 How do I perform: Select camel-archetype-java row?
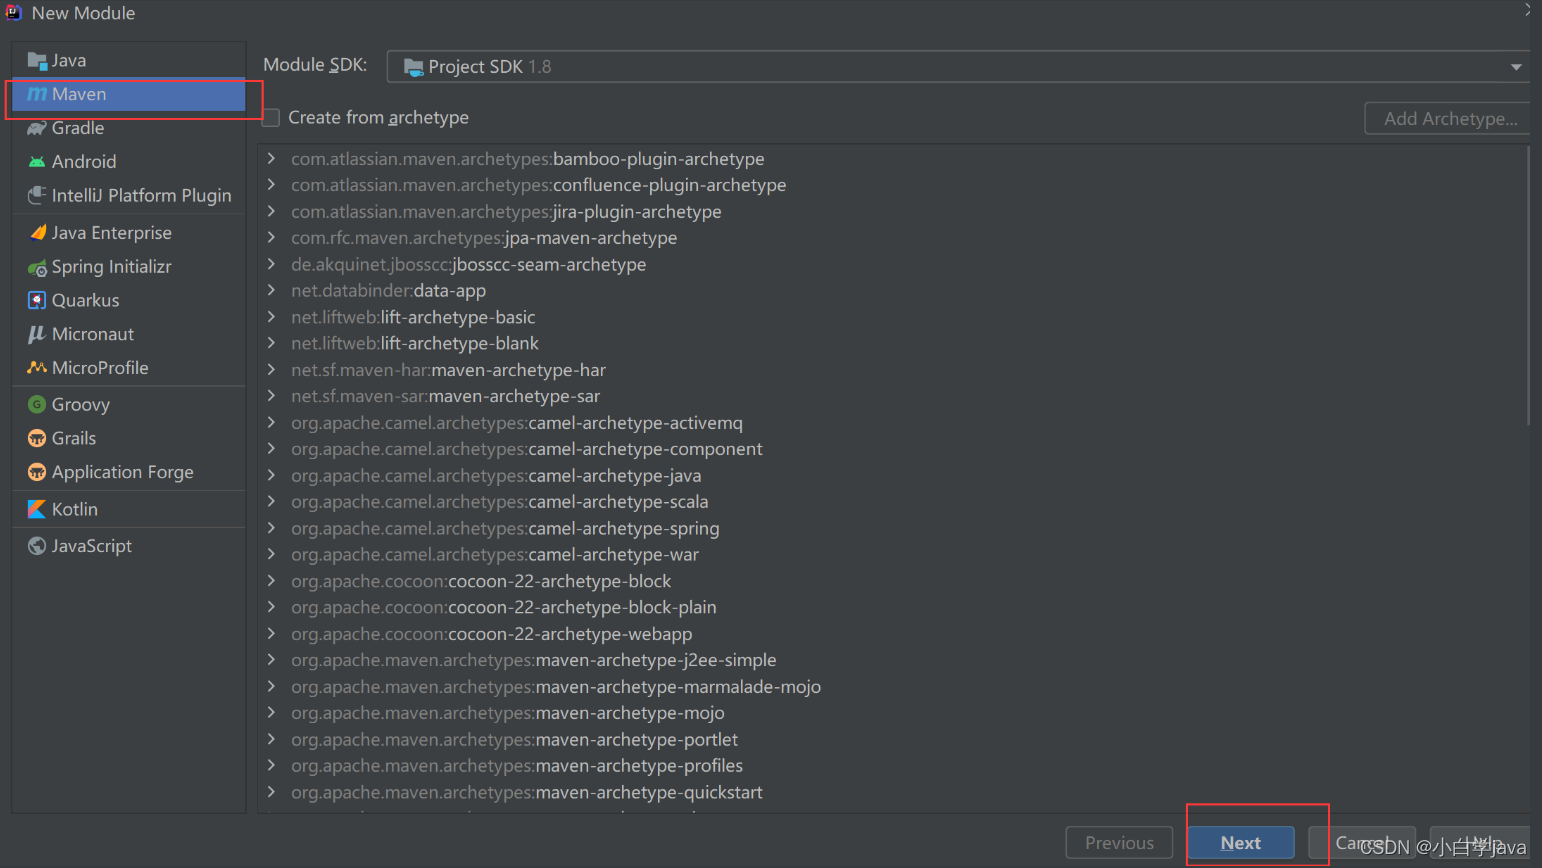tap(893, 476)
